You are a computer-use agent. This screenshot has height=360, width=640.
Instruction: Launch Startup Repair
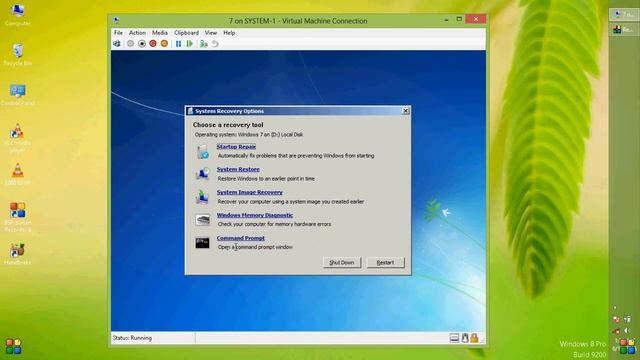236,147
